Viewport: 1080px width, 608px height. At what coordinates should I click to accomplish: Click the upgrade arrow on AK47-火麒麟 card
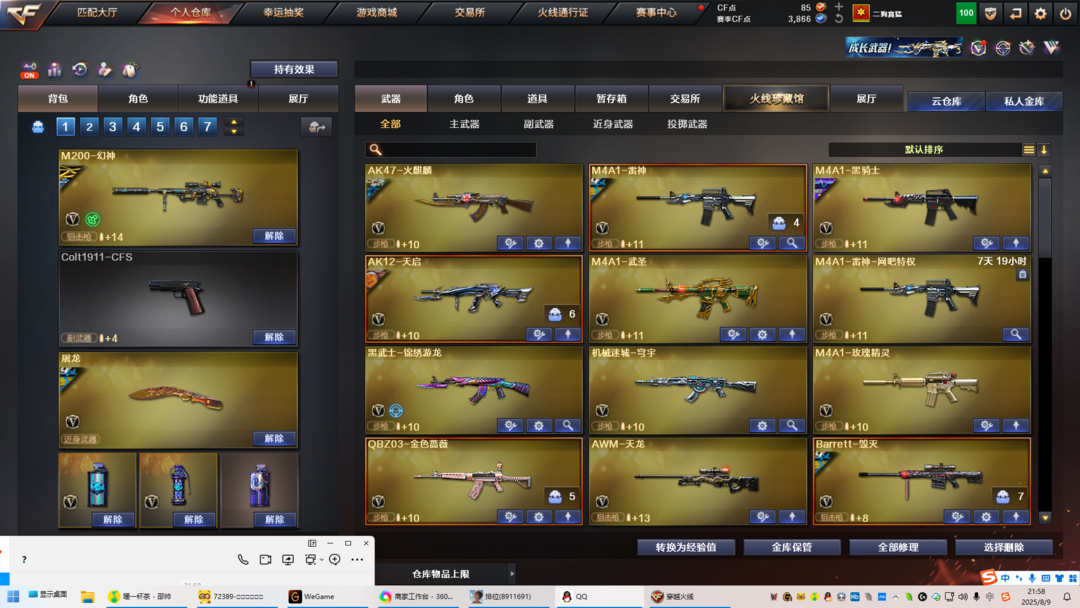pos(568,243)
